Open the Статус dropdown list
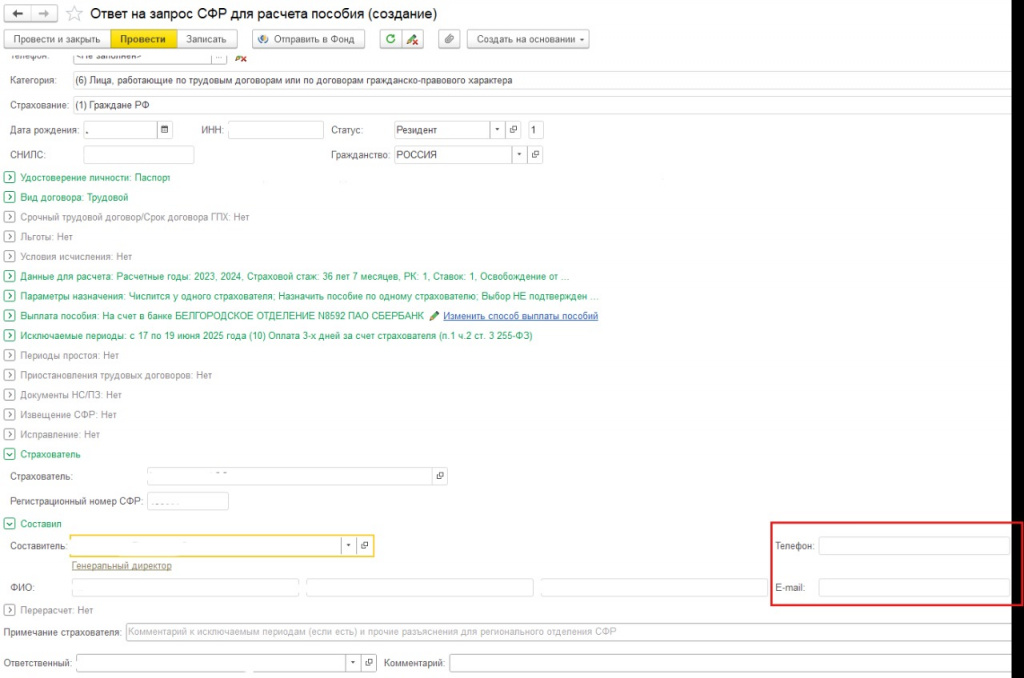 tap(497, 130)
